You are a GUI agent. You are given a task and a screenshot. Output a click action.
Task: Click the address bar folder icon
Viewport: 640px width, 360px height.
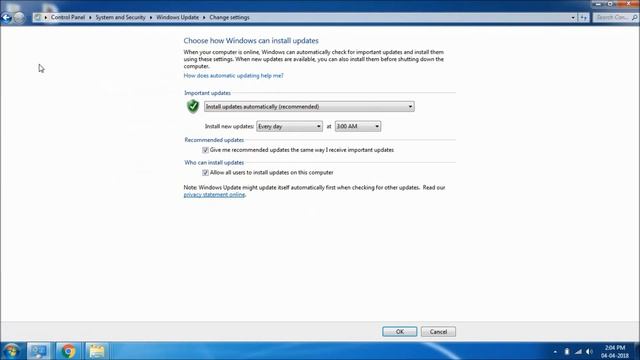38,18
